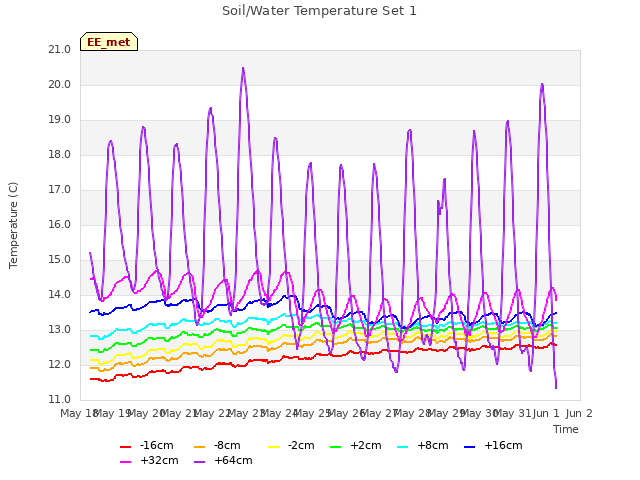Screen dimensions: 640x480
Task: Click the 13.0 y-axis tick label
Action: [x=60, y=330]
